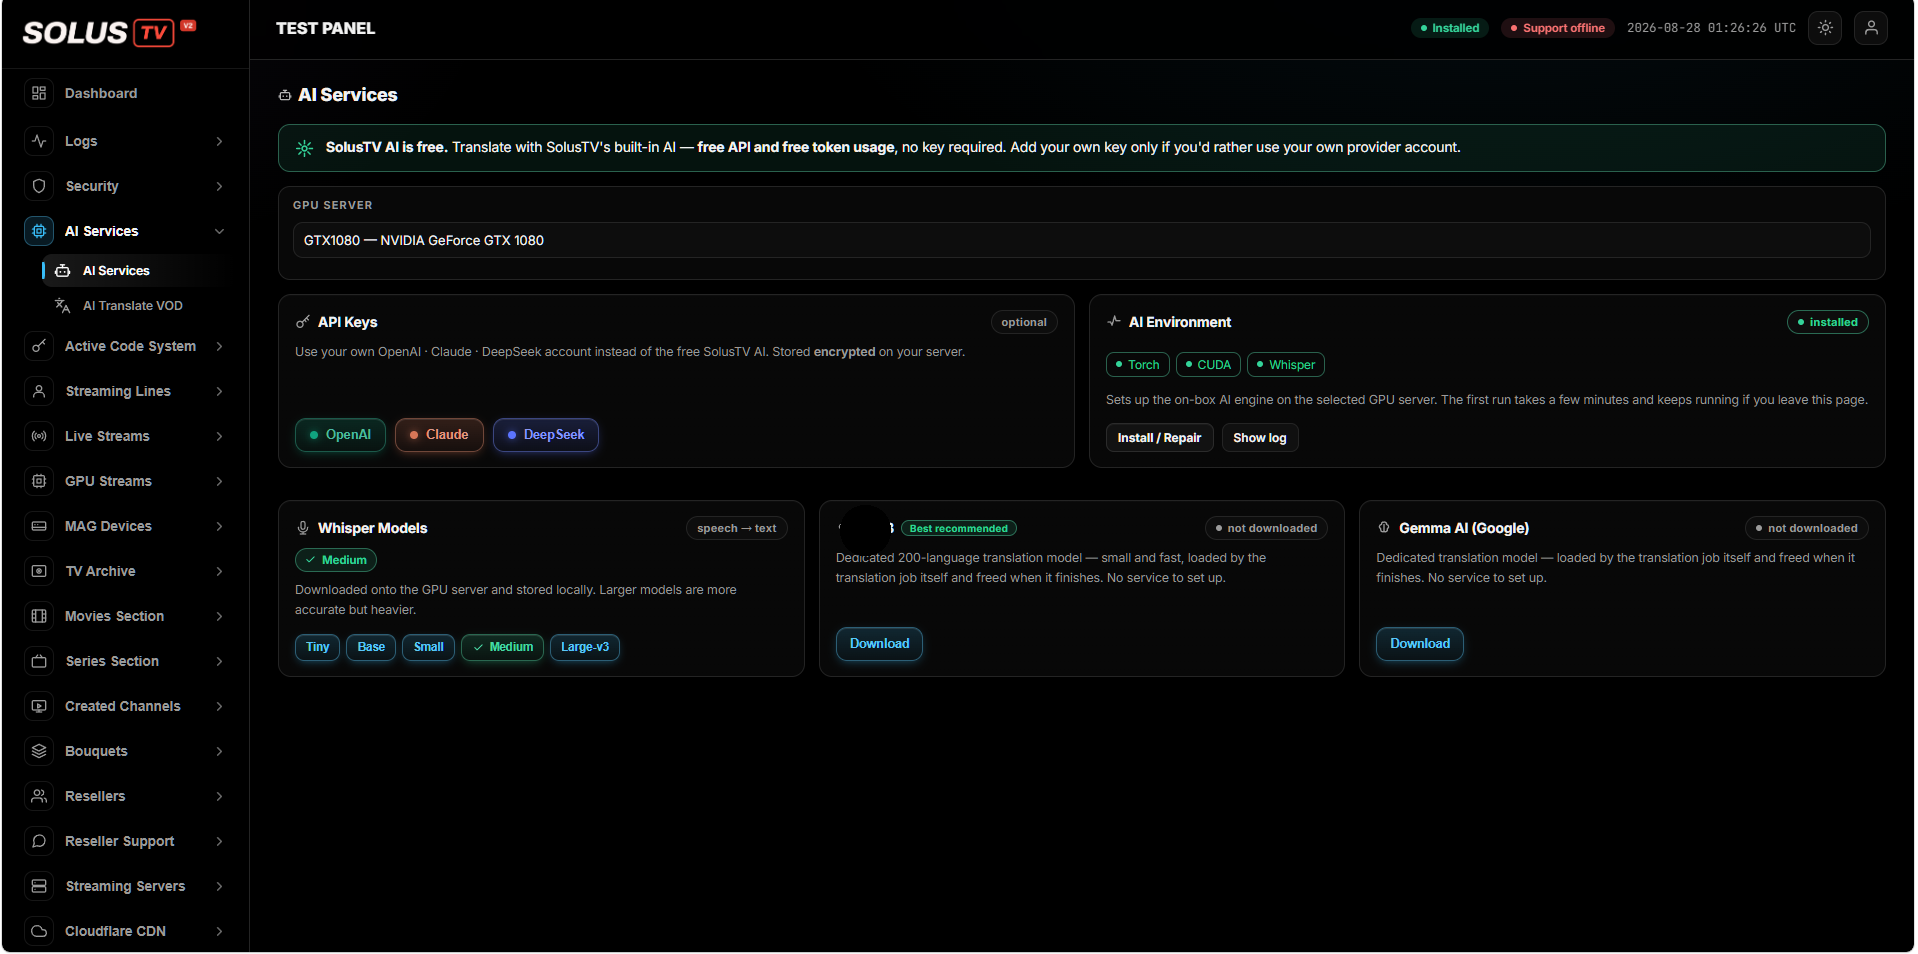Screen dimensions: 1918x954
Task: Open the TV Archive menu item
Action: [125, 571]
